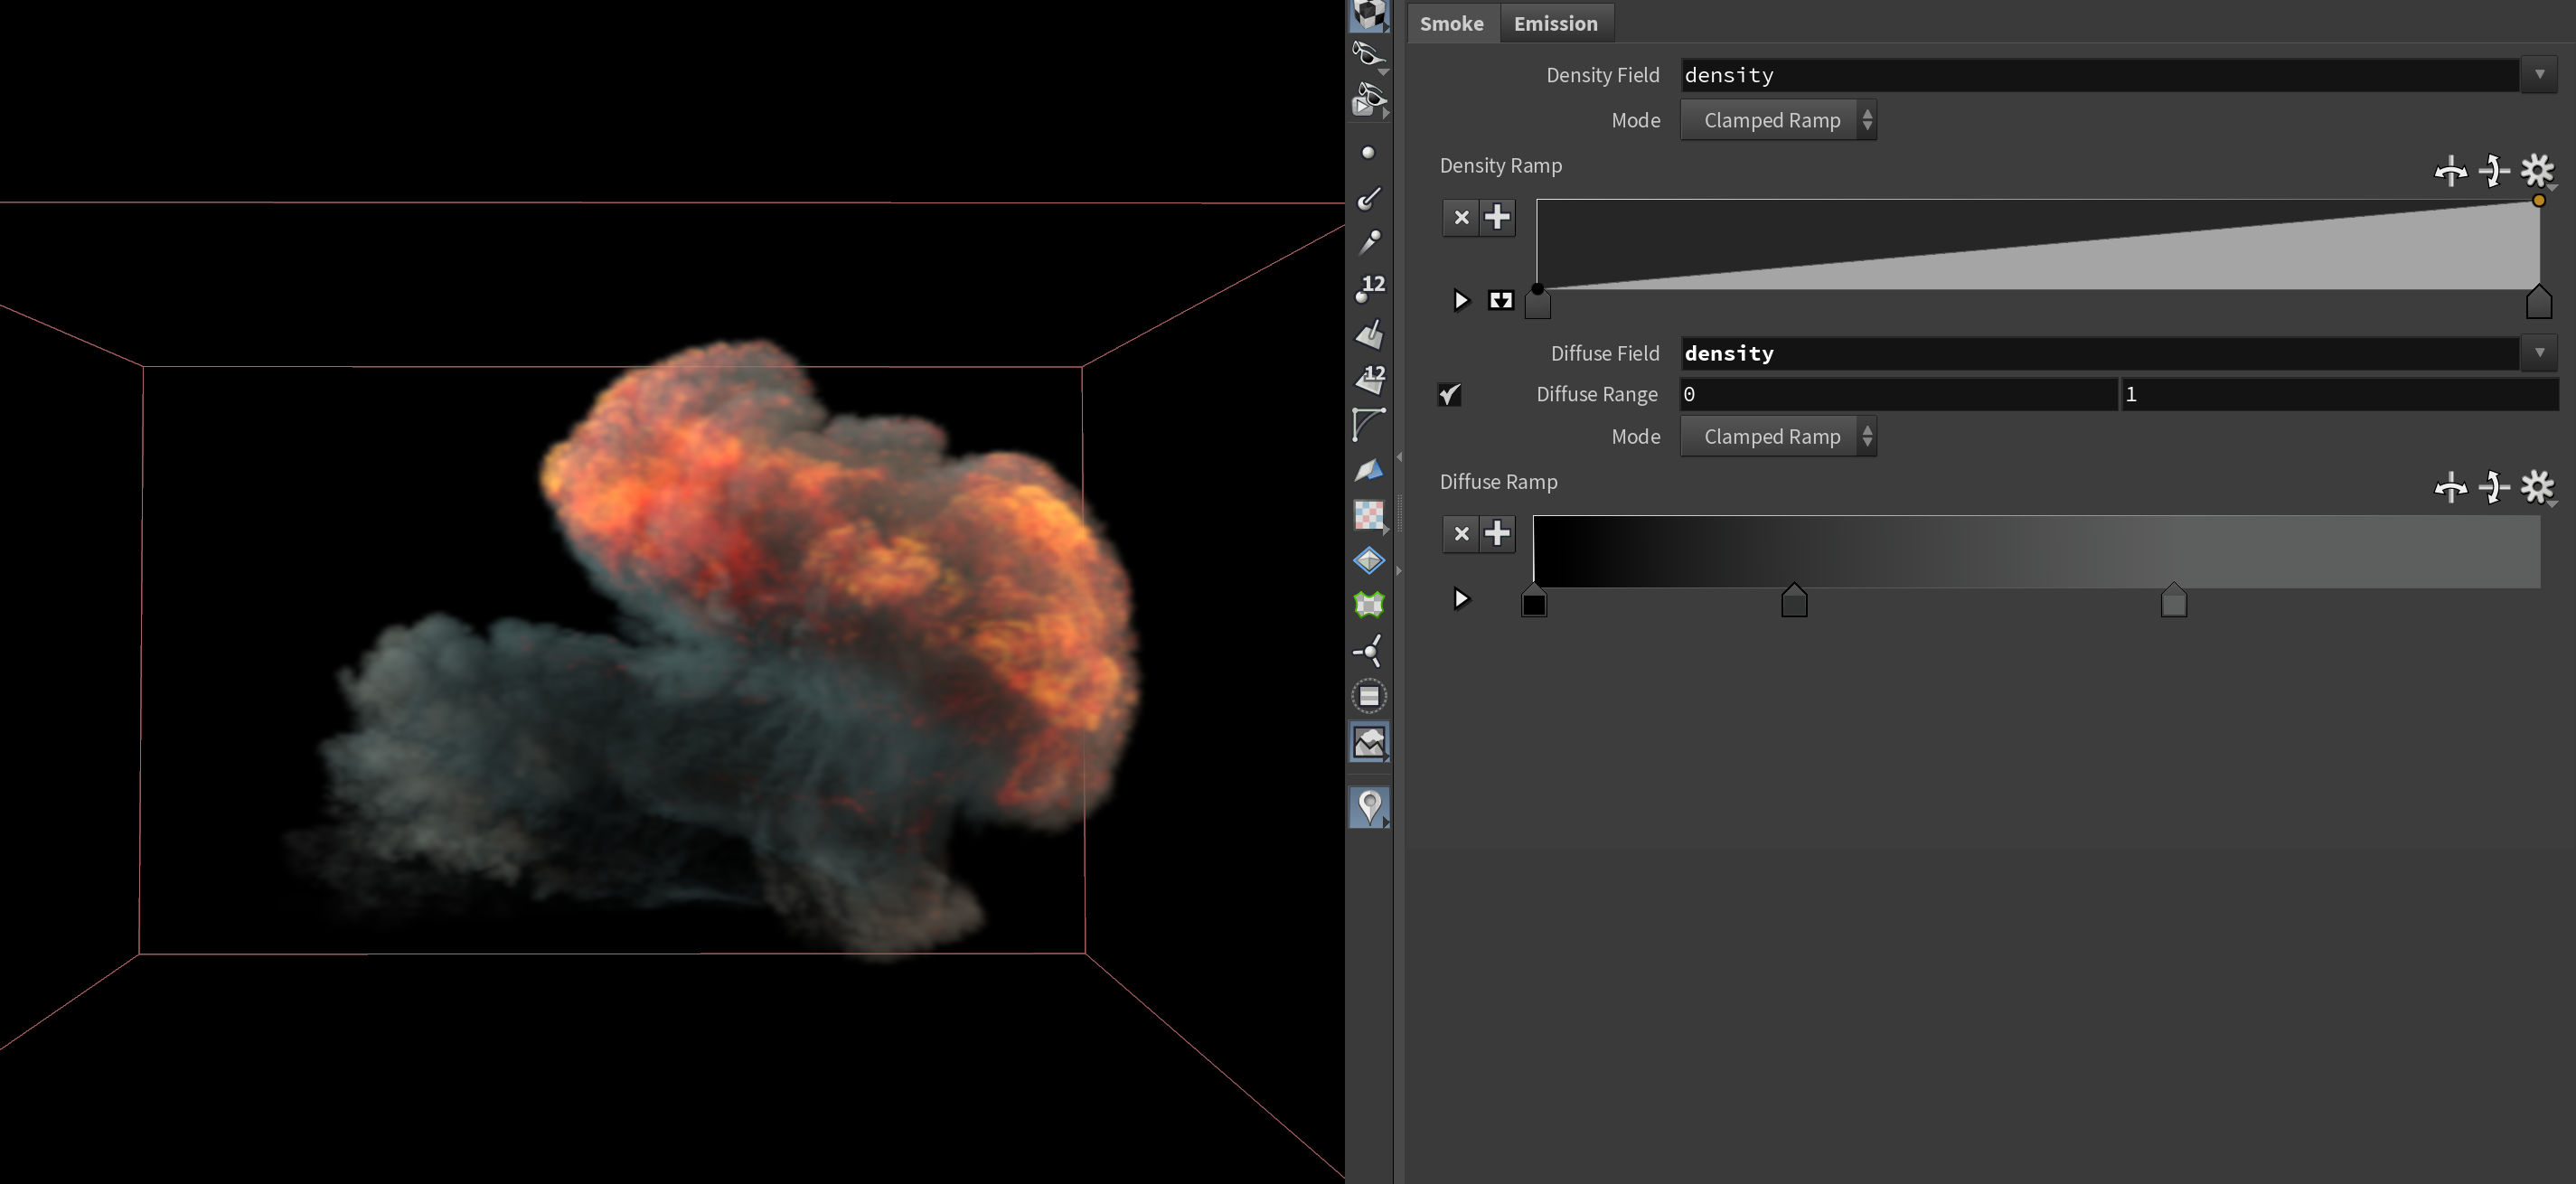Select the black Diffuse Ramp color marker
2576x1184 pixels.
(1534, 601)
